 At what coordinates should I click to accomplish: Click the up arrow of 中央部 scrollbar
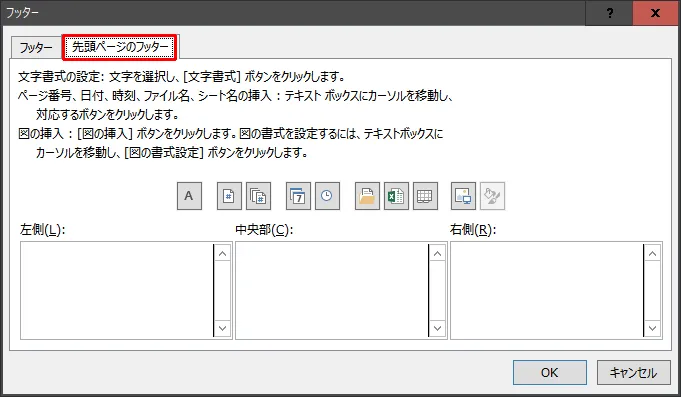(x=437, y=253)
